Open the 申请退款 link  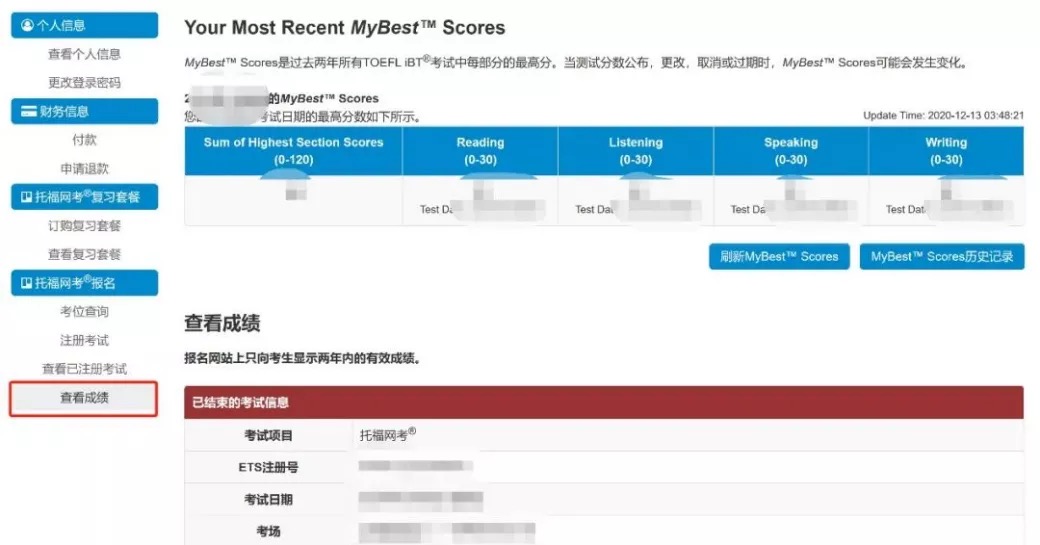pyautogui.click(x=84, y=168)
